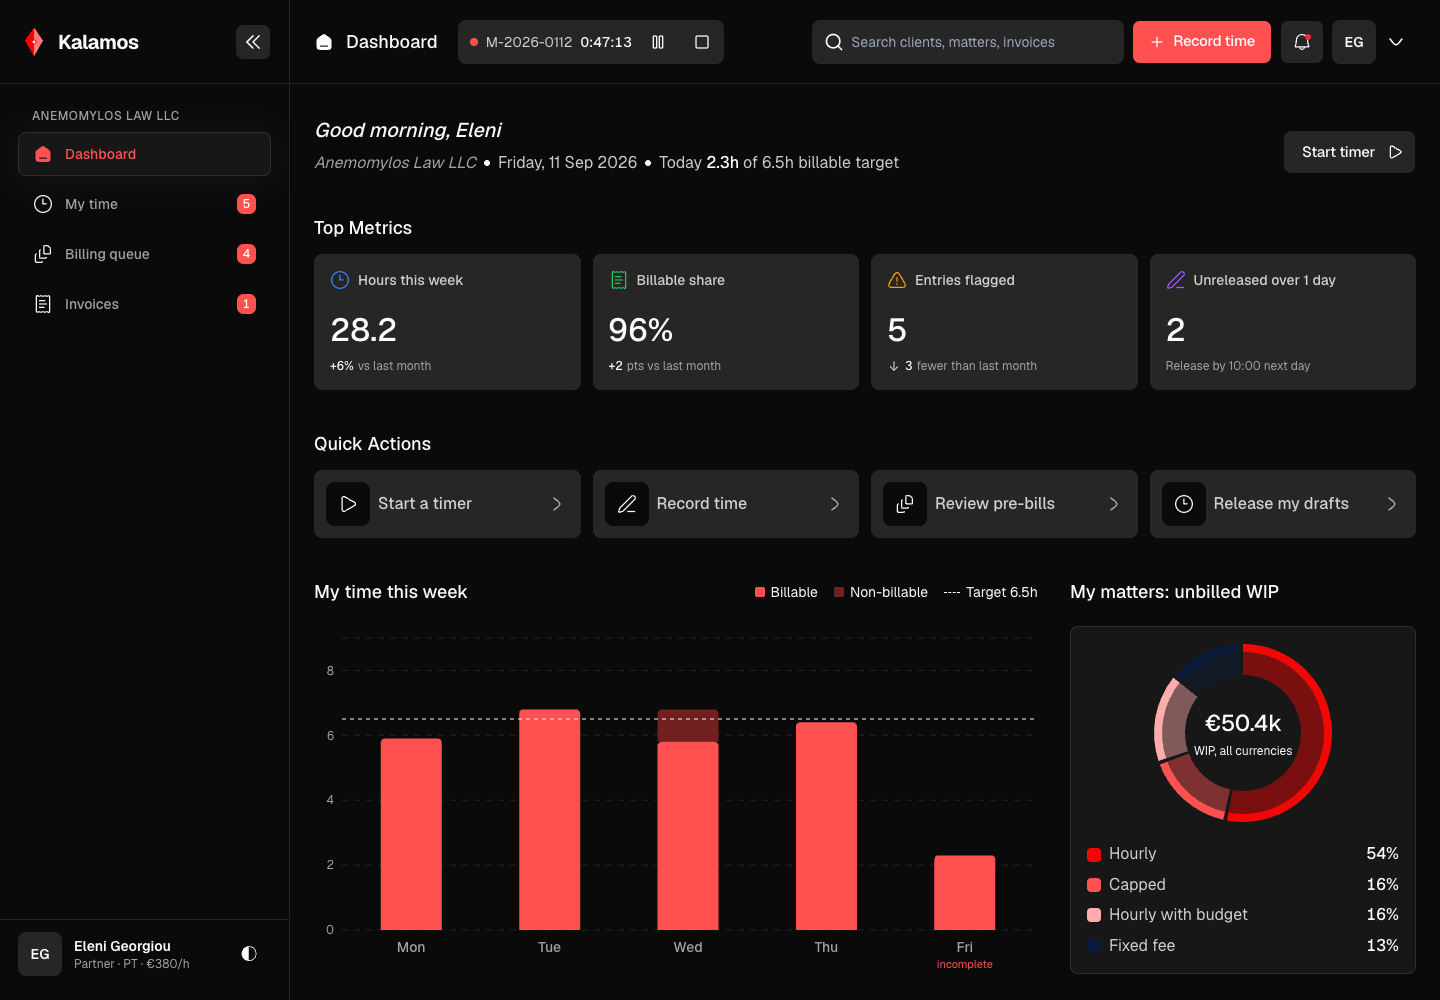Image resolution: width=1440 pixels, height=1000 pixels.
Task: Click the Unreleased over 1 day pen icon
Action: [1176, 280]
